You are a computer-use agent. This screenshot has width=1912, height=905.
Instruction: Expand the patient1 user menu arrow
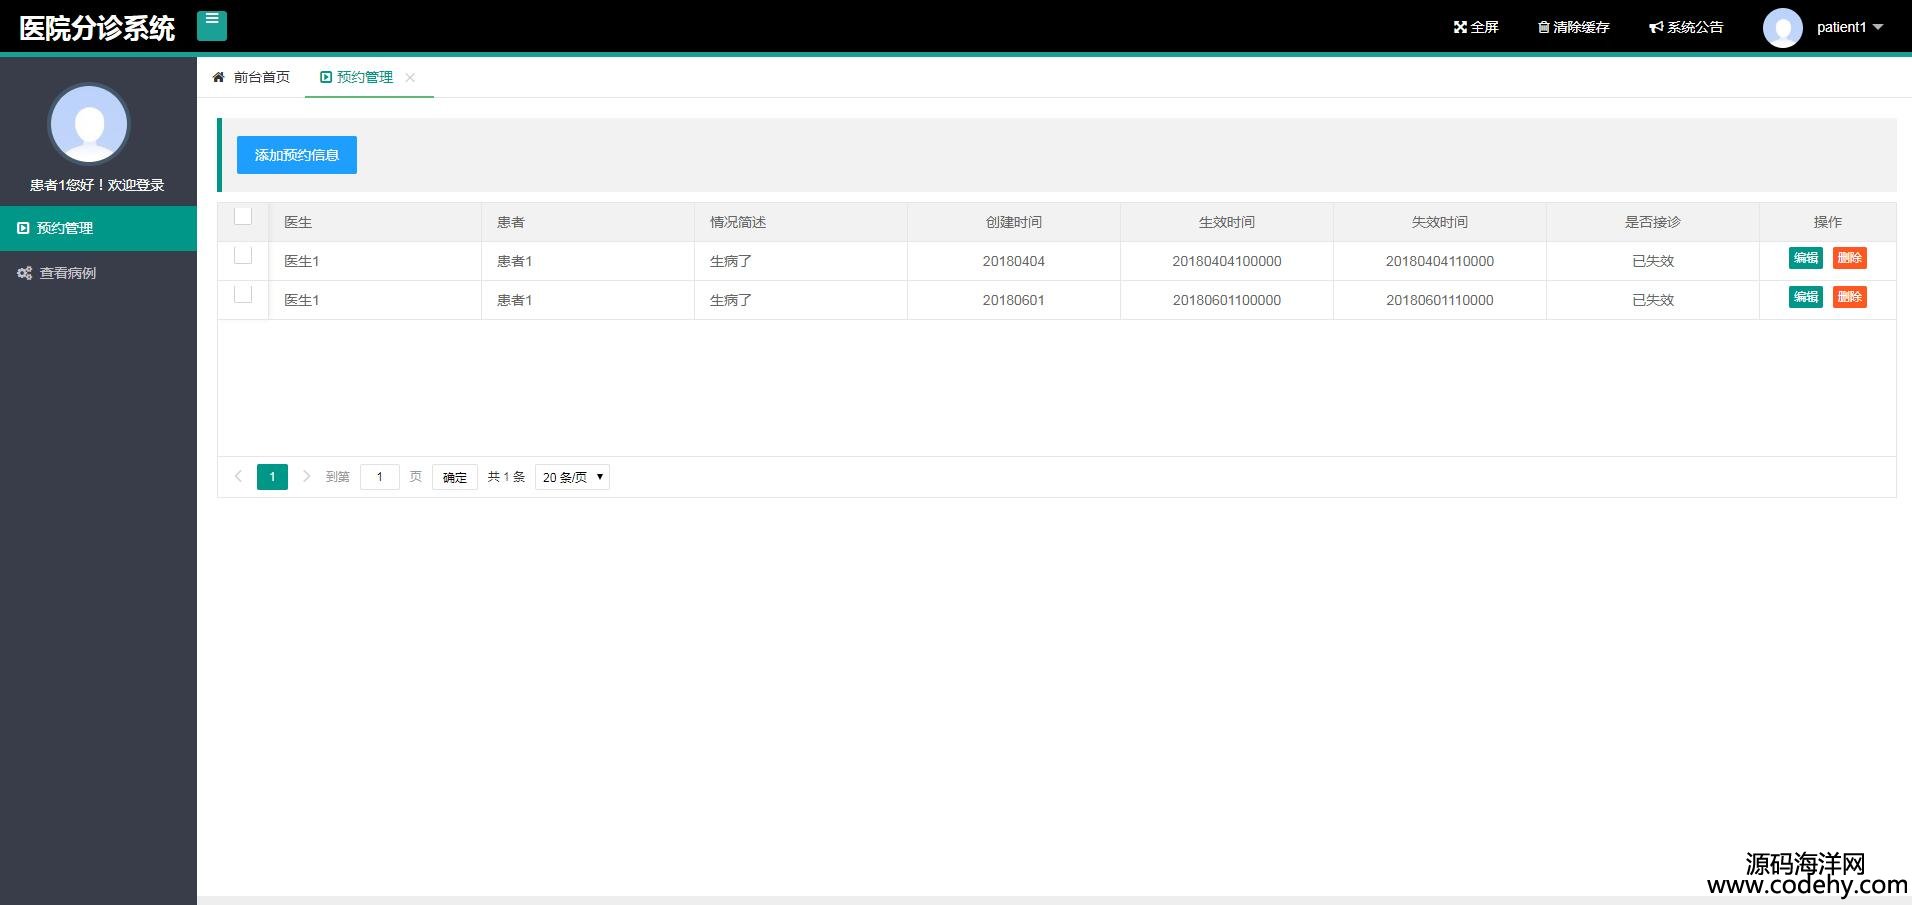[1877, 27]
